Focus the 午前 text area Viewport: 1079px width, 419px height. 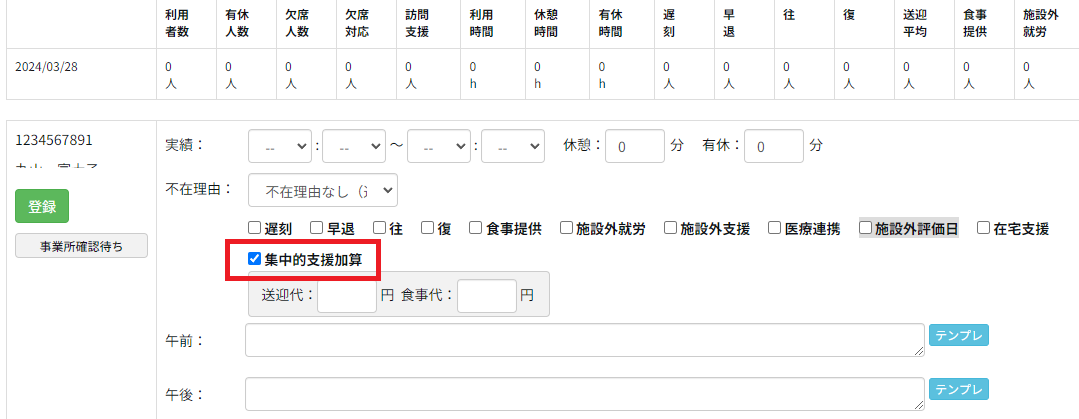(x=584, y=340)
